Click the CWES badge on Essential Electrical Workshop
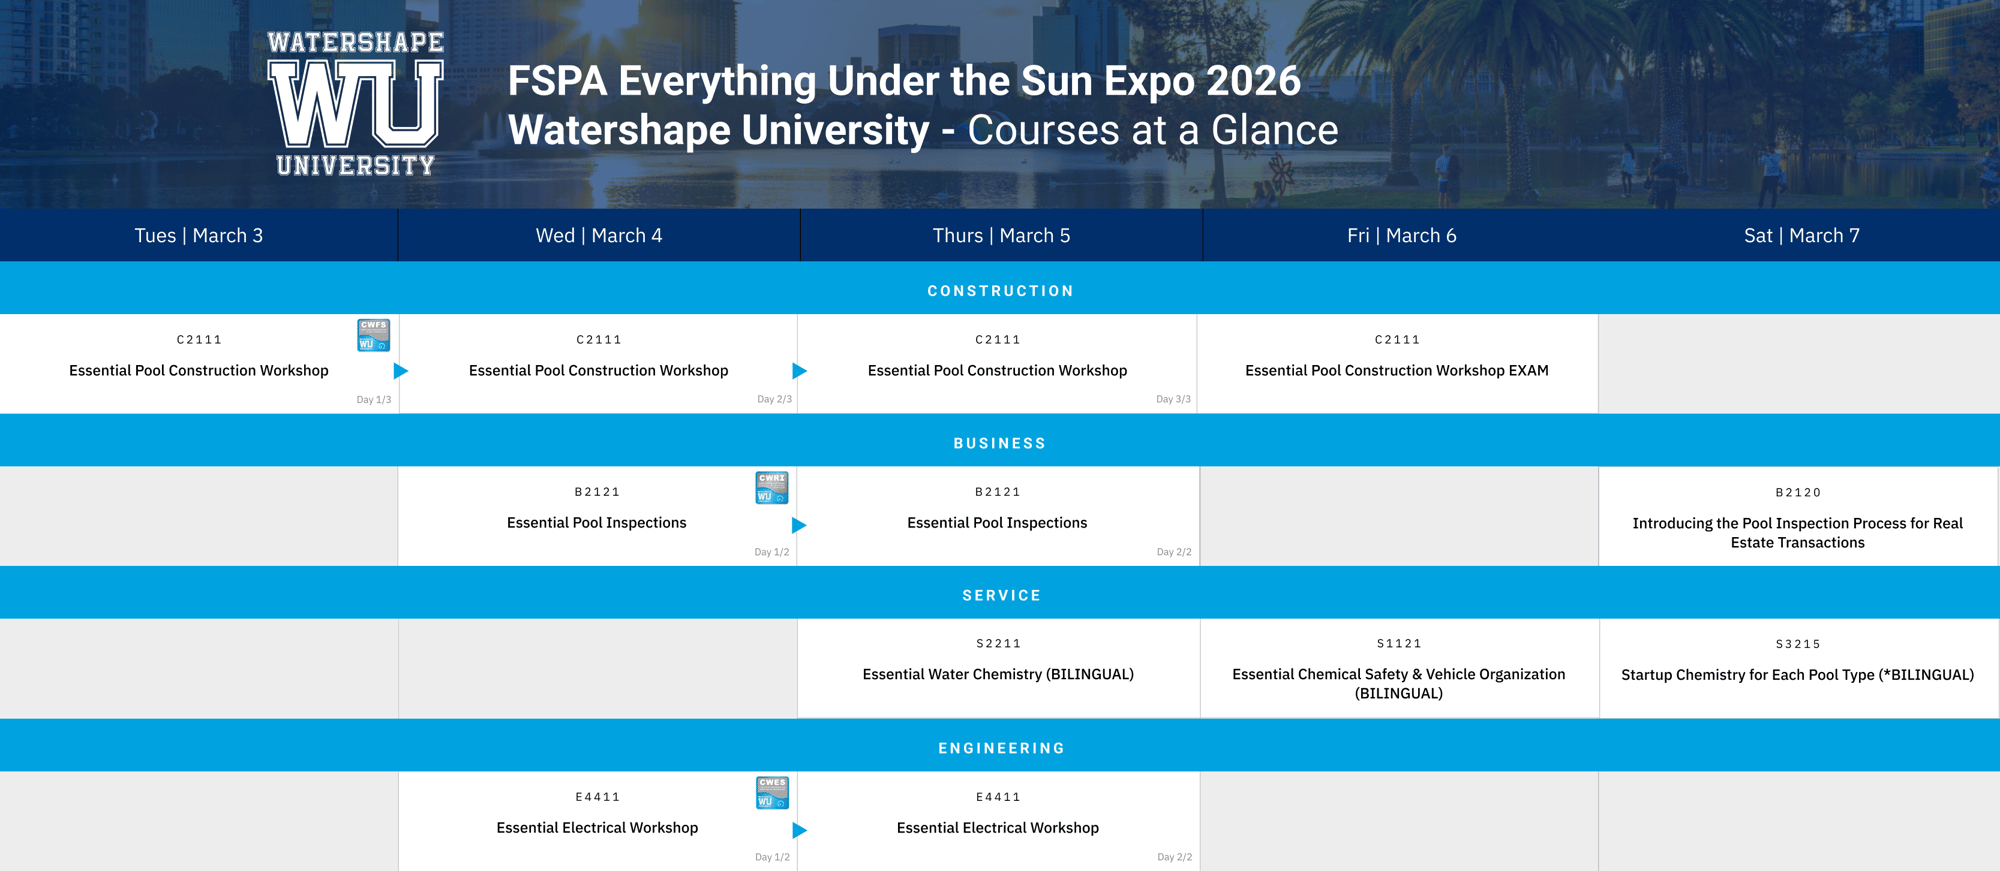The width and height of the screenshot is (2000, 871). pos(771,792)
